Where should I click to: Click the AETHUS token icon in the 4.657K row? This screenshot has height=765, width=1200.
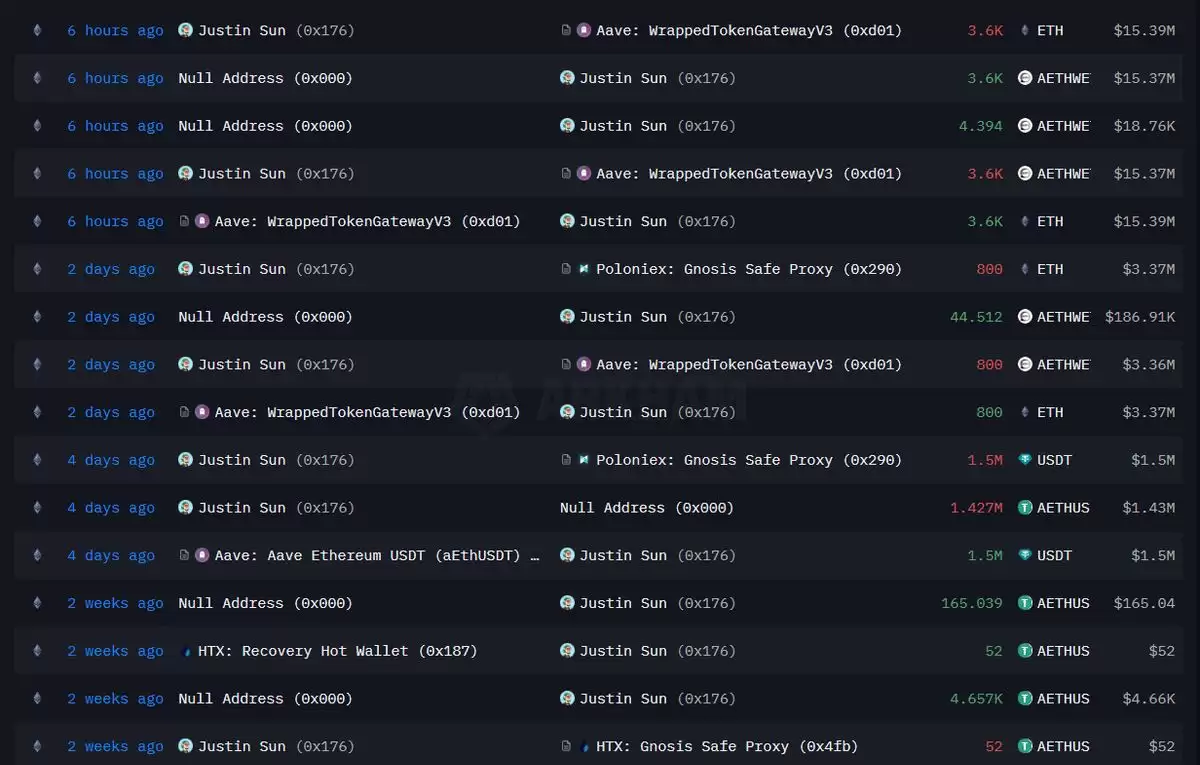tap(1025, 699)
